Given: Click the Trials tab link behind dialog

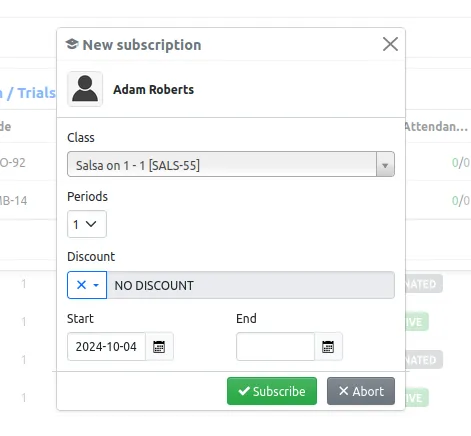Looking at the screenshot, I should (37, 93).
